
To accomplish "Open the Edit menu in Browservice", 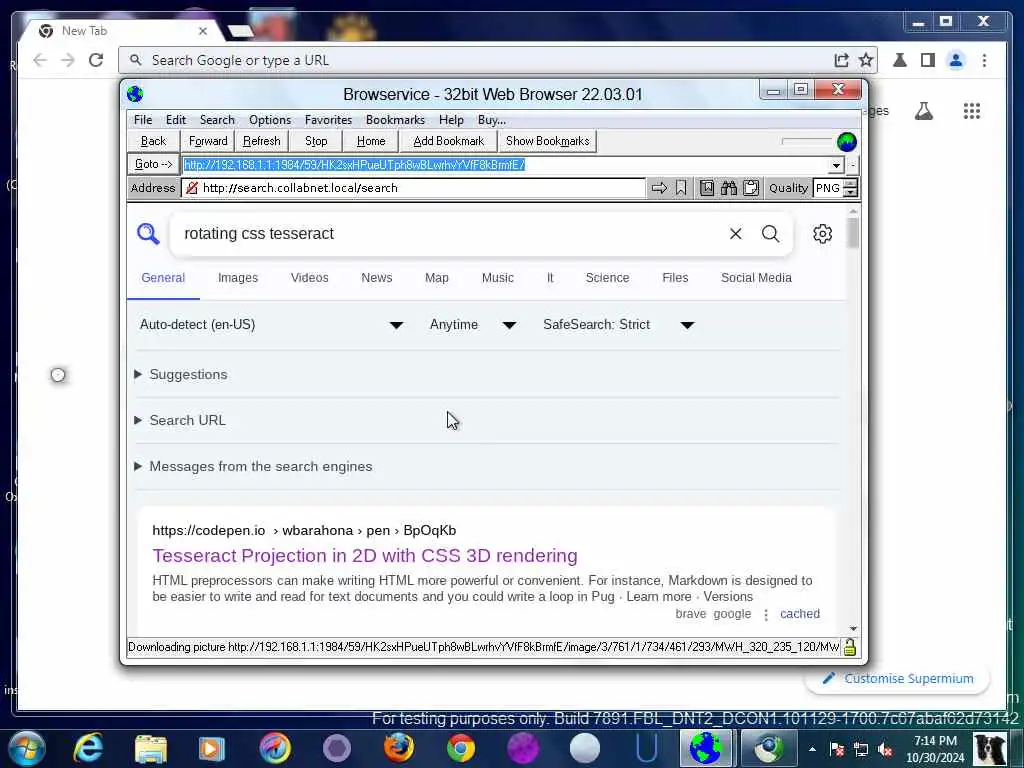I will (x=176, y=120).
